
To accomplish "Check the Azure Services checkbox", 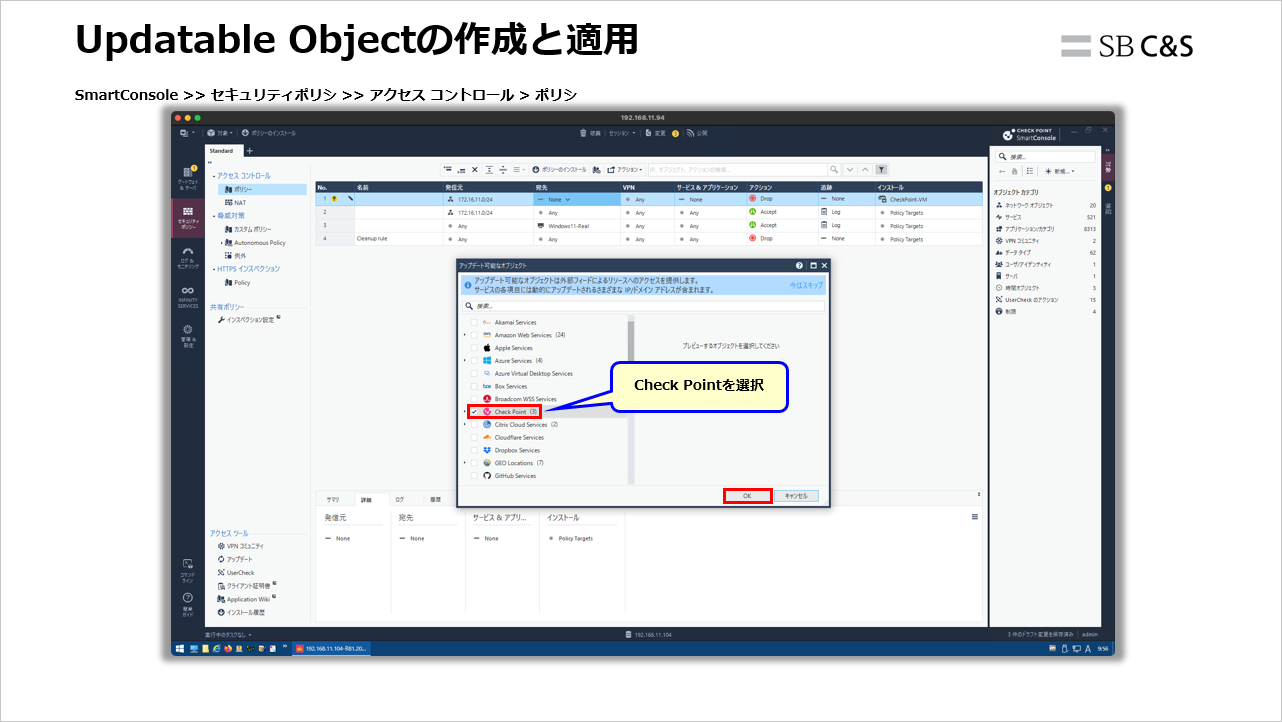I will [473, 361].
